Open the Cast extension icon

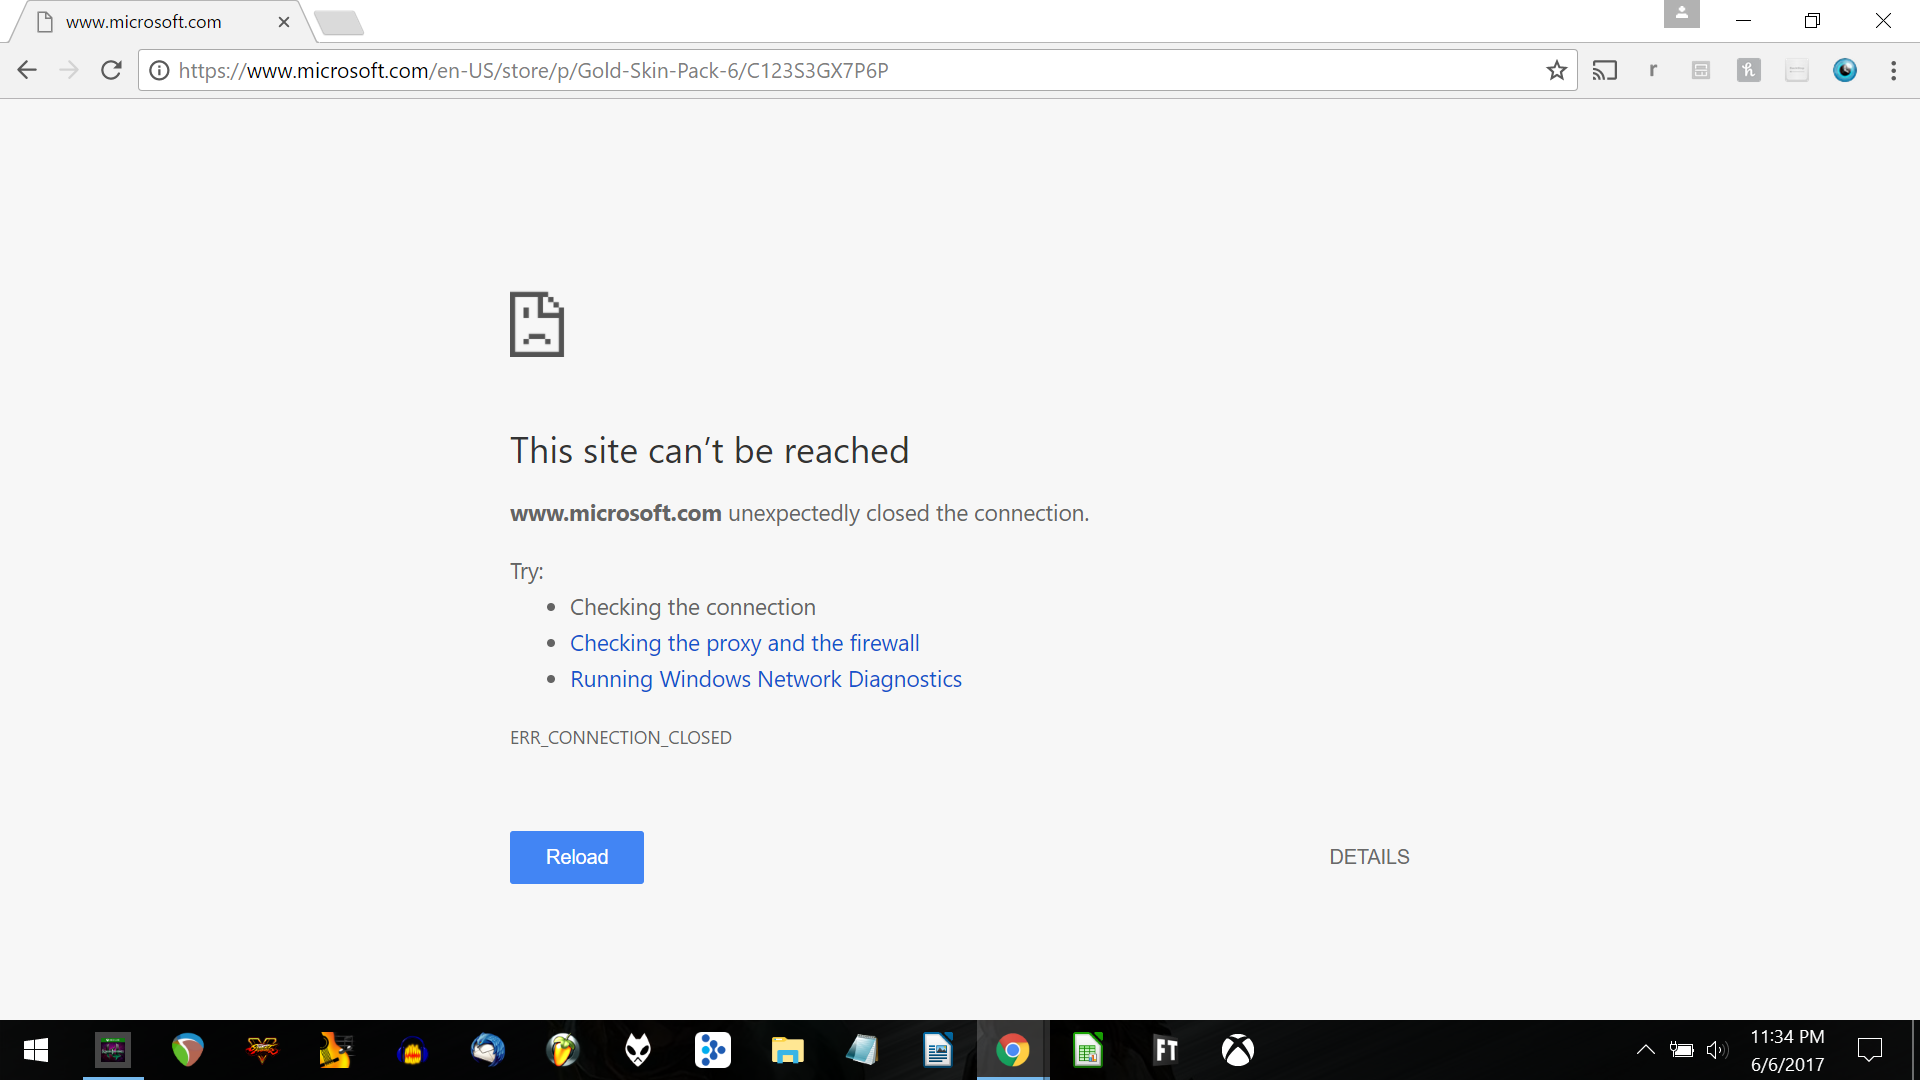(x=1605, y=70)
